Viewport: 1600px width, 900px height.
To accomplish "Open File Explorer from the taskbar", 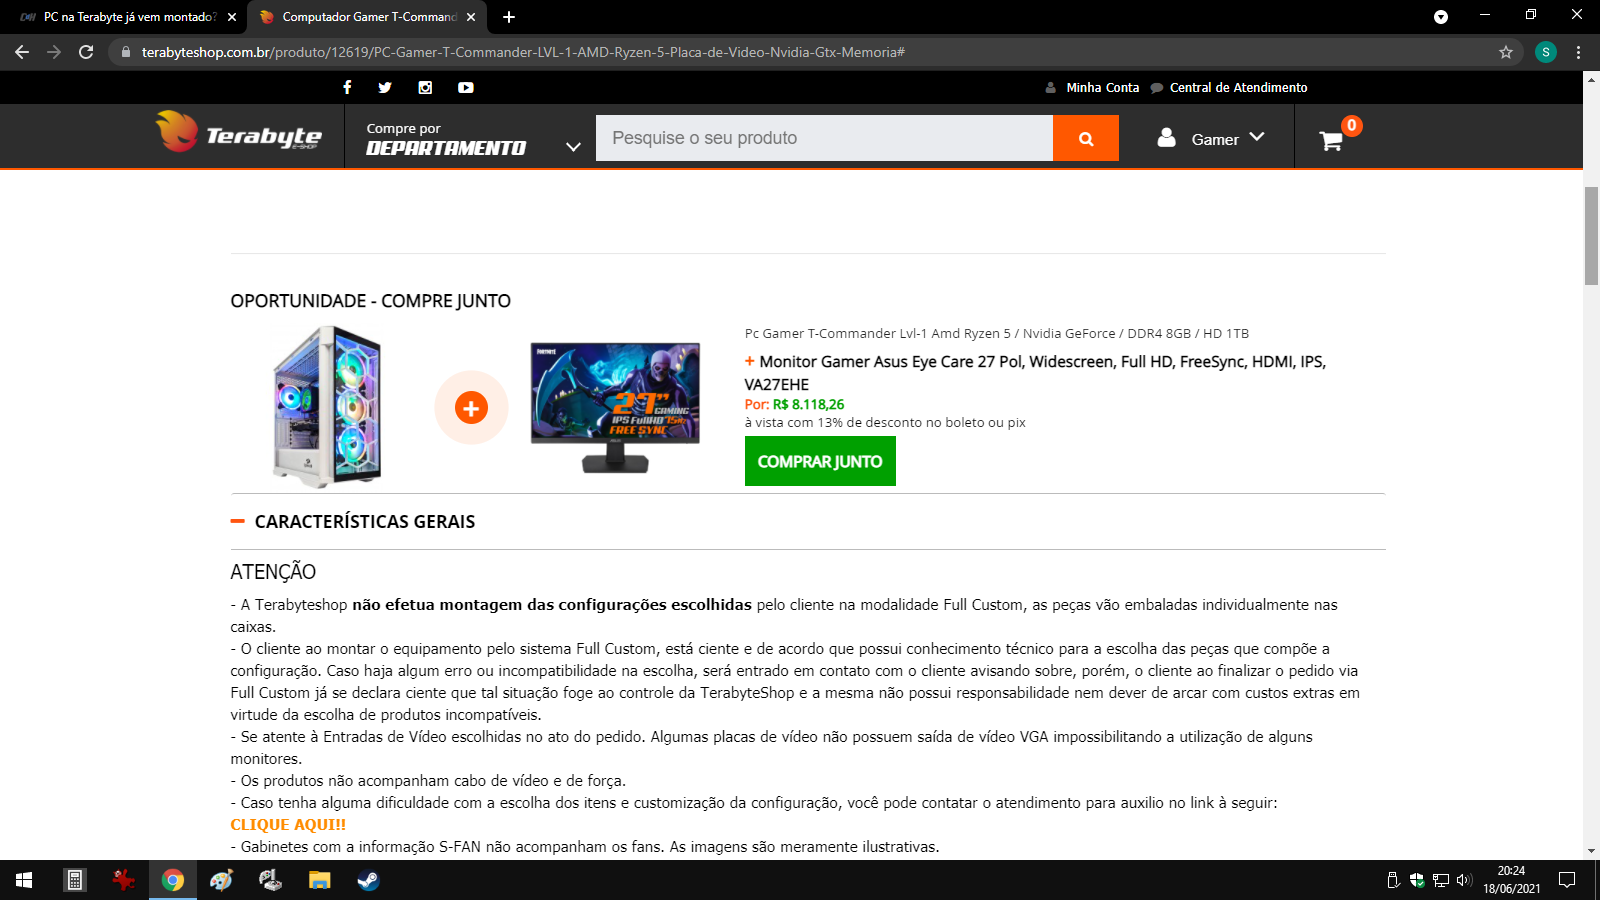I will tap(319, 880).
